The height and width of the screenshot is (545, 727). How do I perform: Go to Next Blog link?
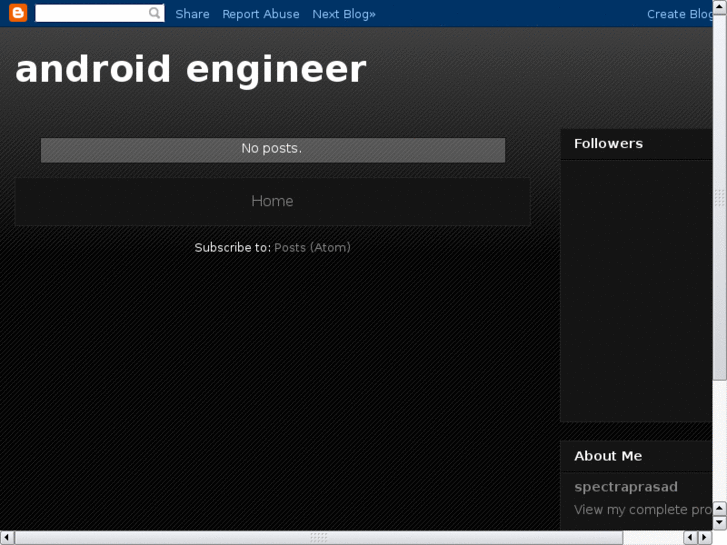(x=344, y=14)
